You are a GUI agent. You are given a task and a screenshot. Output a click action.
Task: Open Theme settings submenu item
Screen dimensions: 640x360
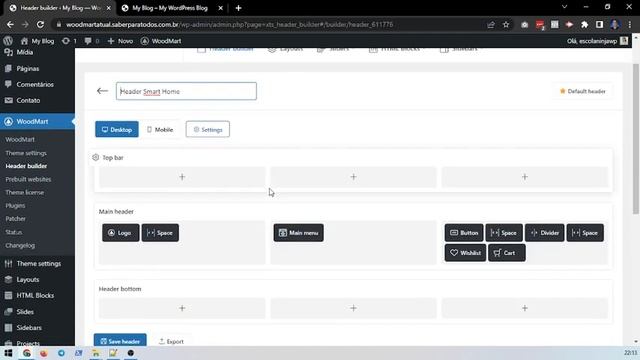tap(26, 153)
